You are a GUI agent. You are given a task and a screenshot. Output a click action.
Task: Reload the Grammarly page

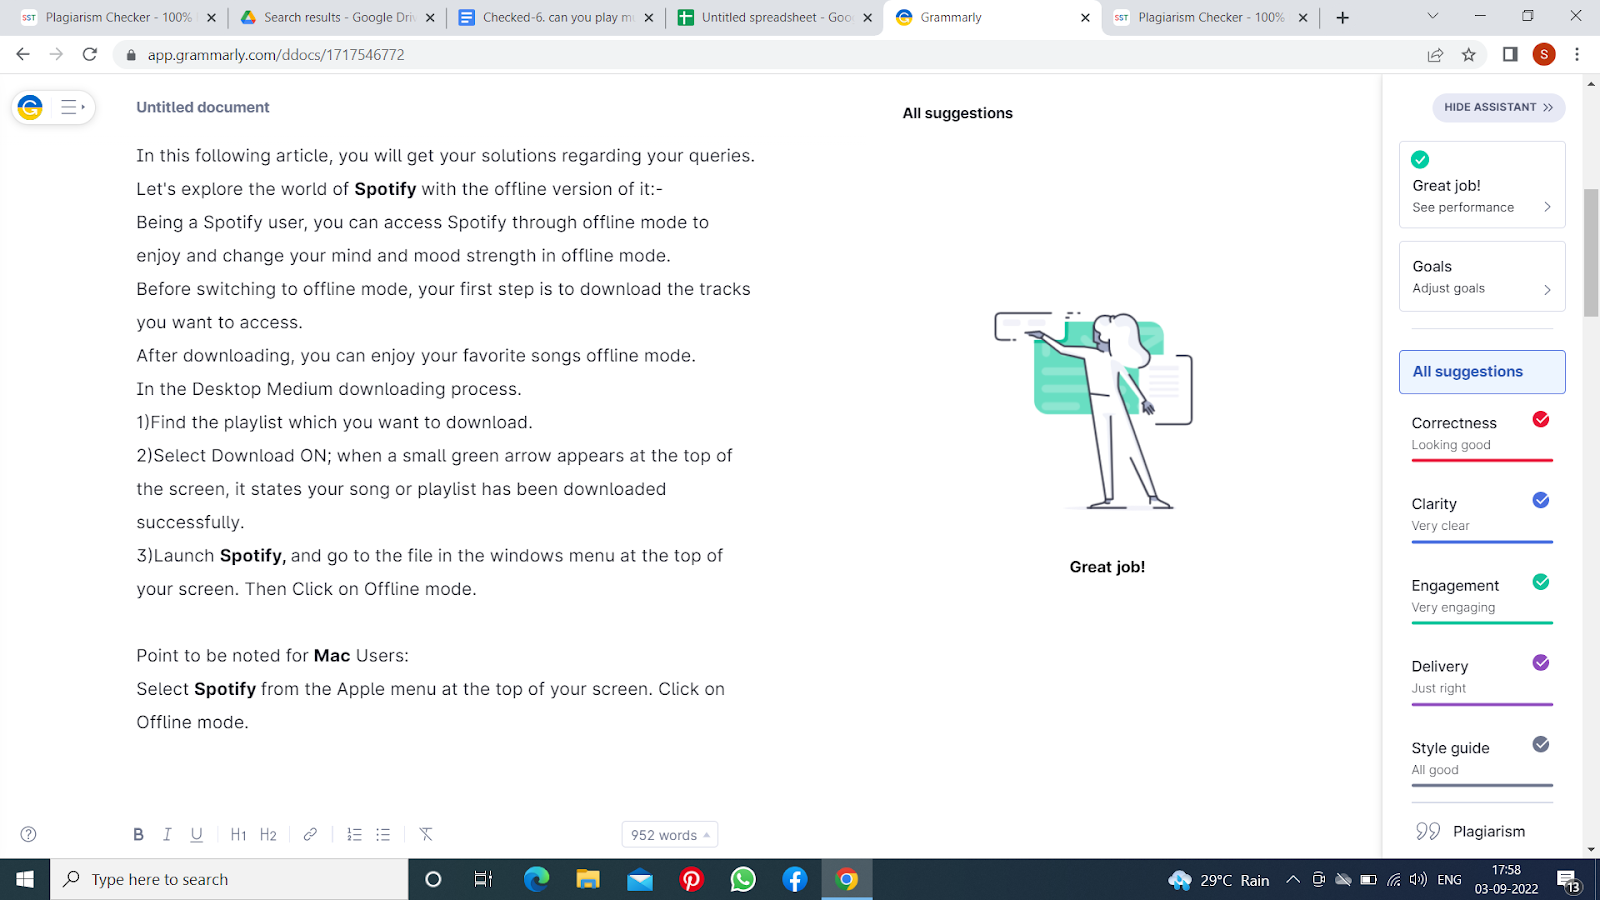pyautogui.click(x=90, y=55)
